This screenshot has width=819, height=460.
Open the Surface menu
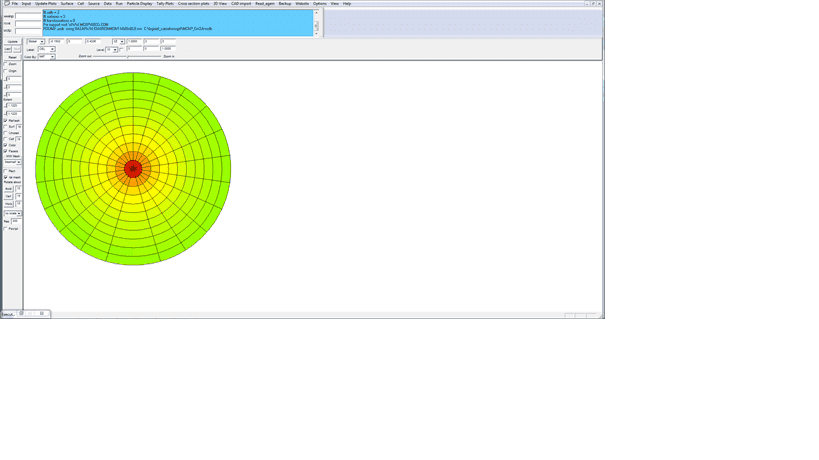point(67,3)
